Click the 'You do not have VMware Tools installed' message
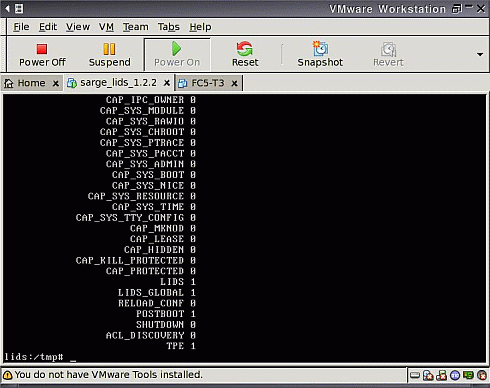The width and height of the screenshot is (490, 388). pos(109,375)
